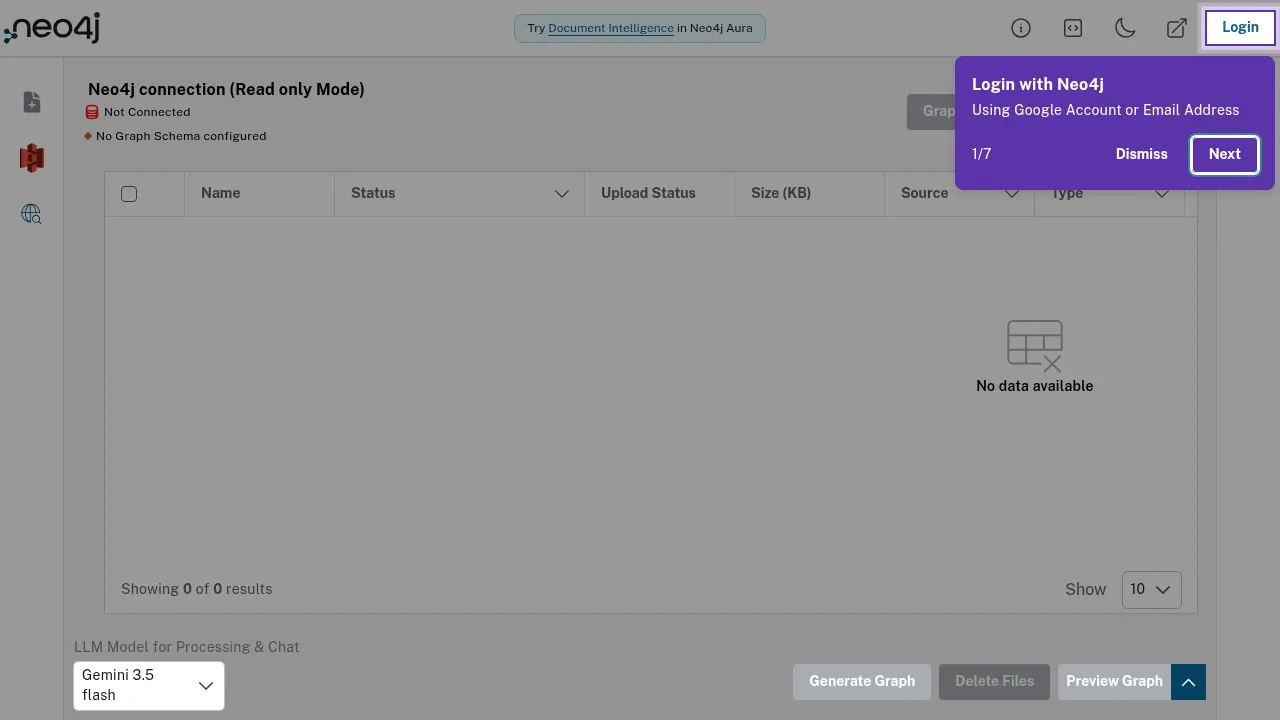The height and width of the screenshot is (720, 1280).
Task: Open the info (about) icon
Action: (1021, 28)
